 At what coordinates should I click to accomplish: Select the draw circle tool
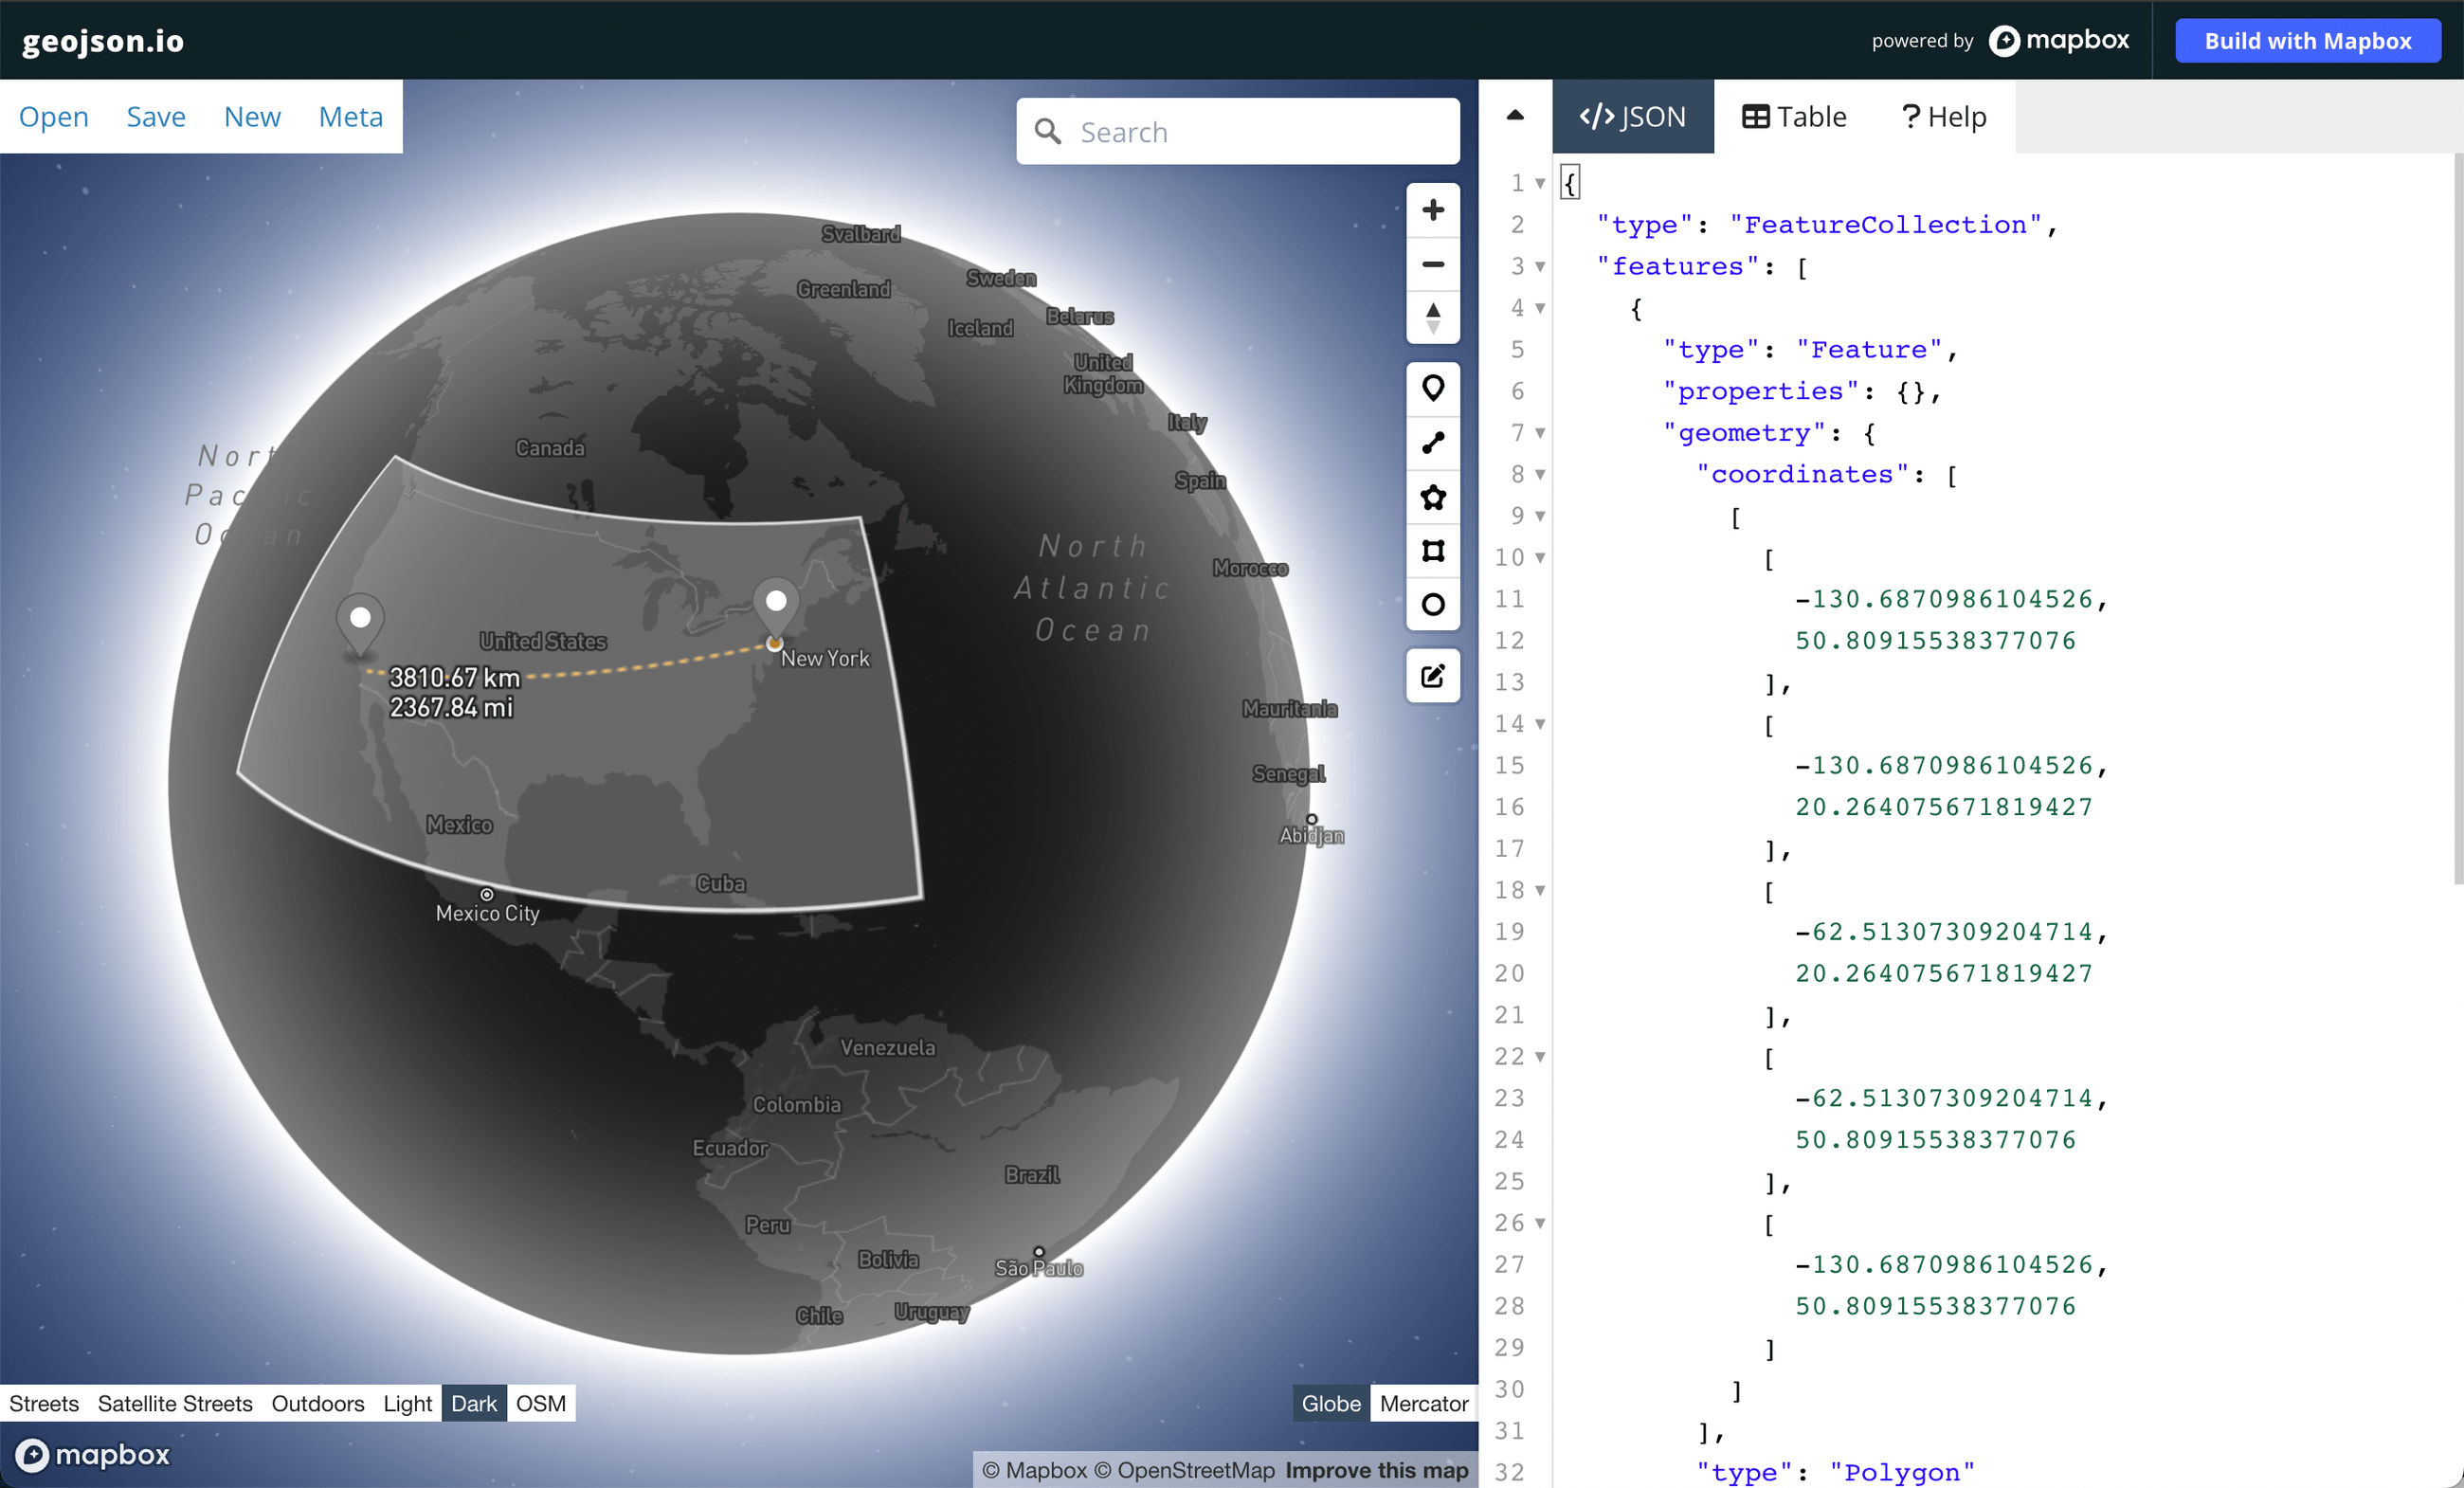click(1433, 604)
